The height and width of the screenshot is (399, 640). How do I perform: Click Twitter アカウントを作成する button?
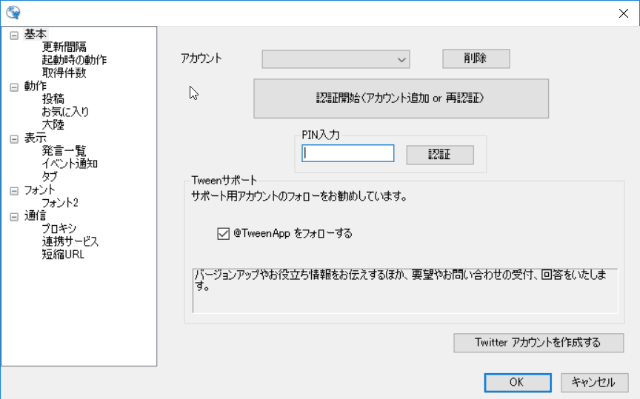coord(538,343)
